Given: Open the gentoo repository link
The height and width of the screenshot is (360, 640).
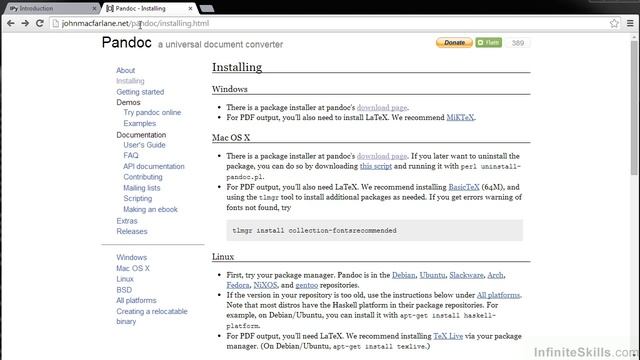Looking at the screenshot, I should pyautogui.click(x=307, y=285).
